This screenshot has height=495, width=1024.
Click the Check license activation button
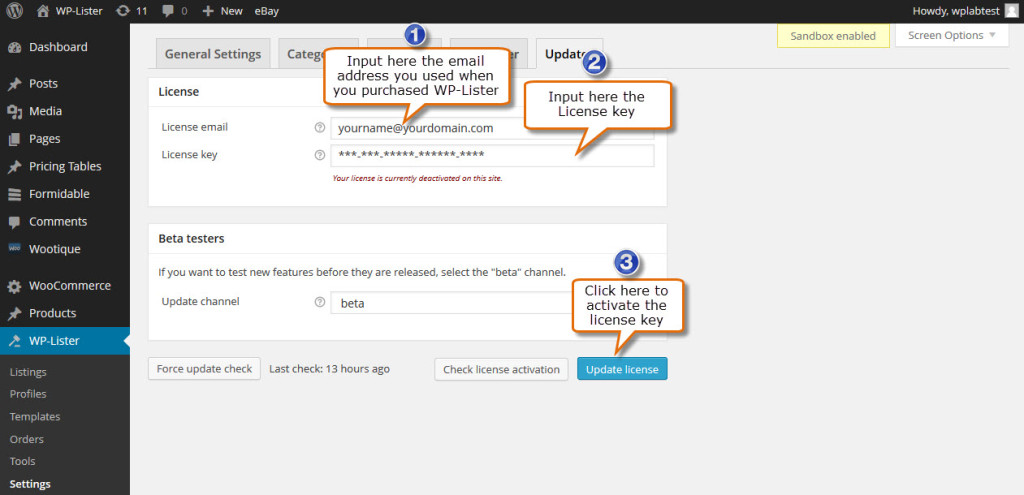click(x=501, y=369)
